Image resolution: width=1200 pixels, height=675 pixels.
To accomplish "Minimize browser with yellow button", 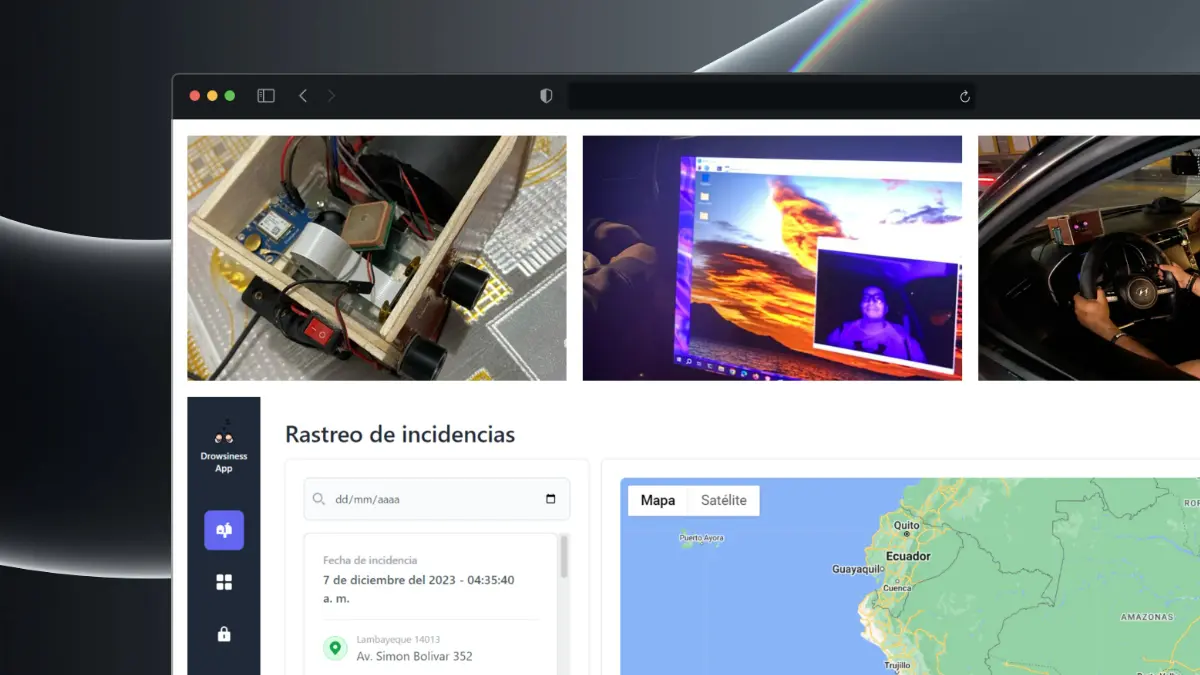I will (x=212, y=96).
